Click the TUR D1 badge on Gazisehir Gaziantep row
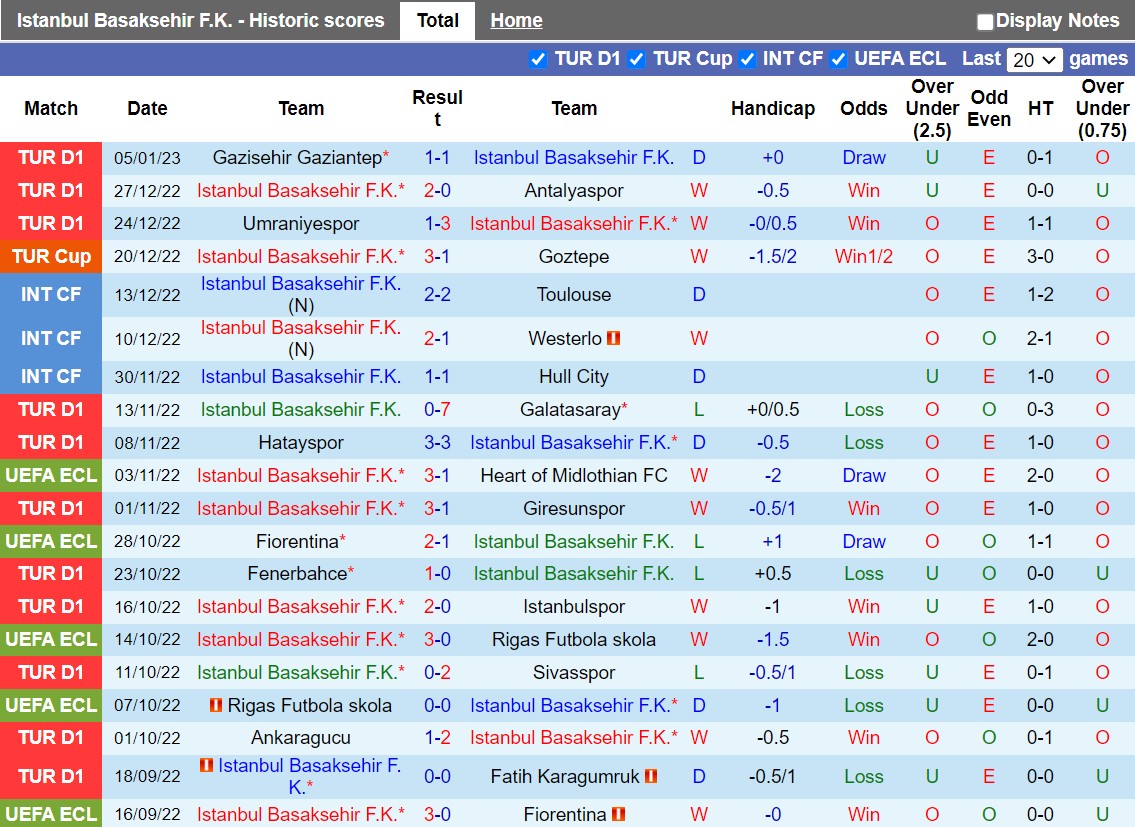The image size is (1135, 827). click(51, 157)
